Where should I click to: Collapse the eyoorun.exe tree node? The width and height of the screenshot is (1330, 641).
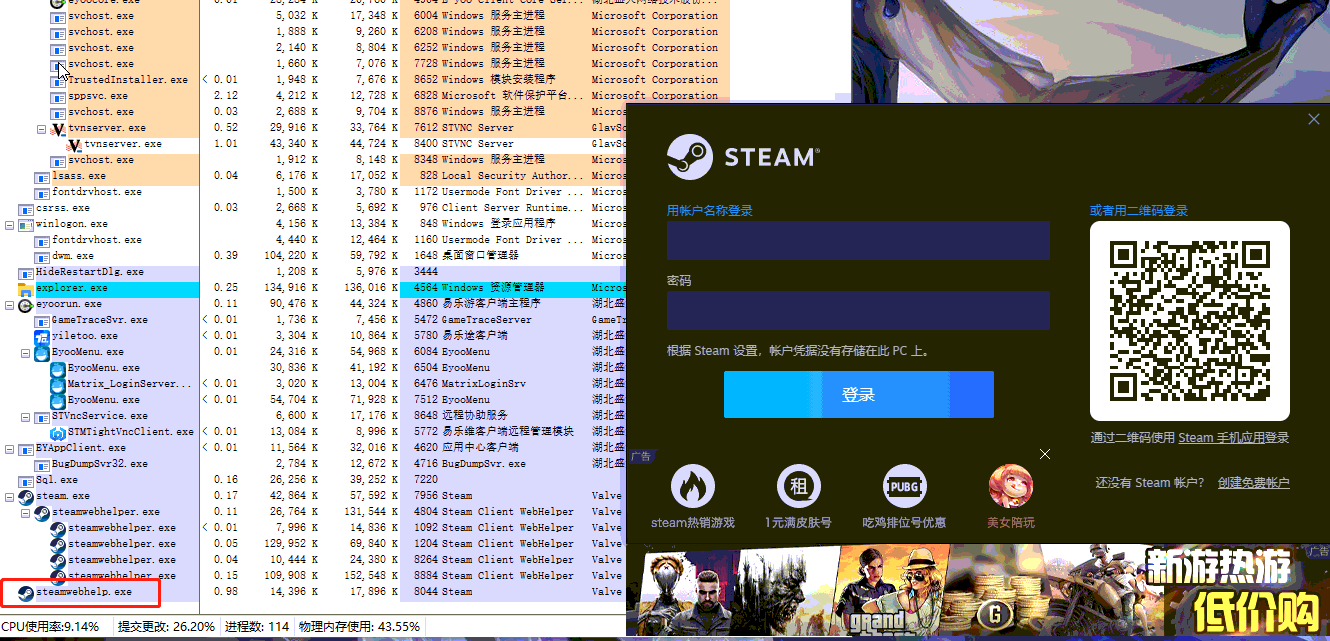(x=10, y=305)
